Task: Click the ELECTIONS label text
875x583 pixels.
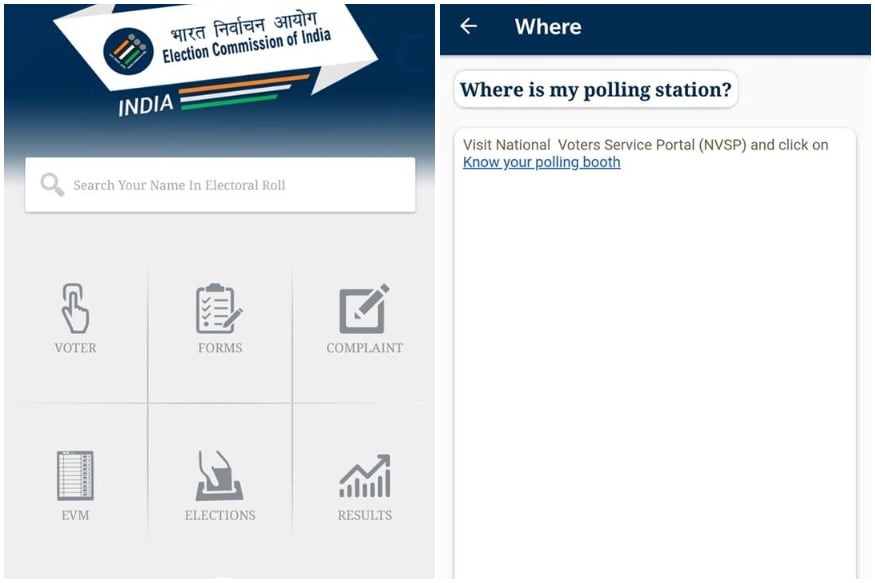Action: click(220, 515)
